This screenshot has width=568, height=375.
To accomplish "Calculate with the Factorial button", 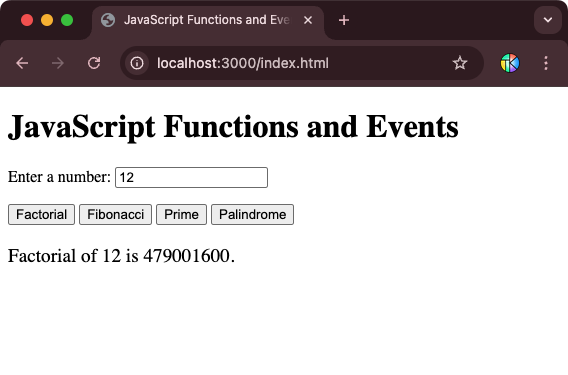I will [x=41, y=214].
